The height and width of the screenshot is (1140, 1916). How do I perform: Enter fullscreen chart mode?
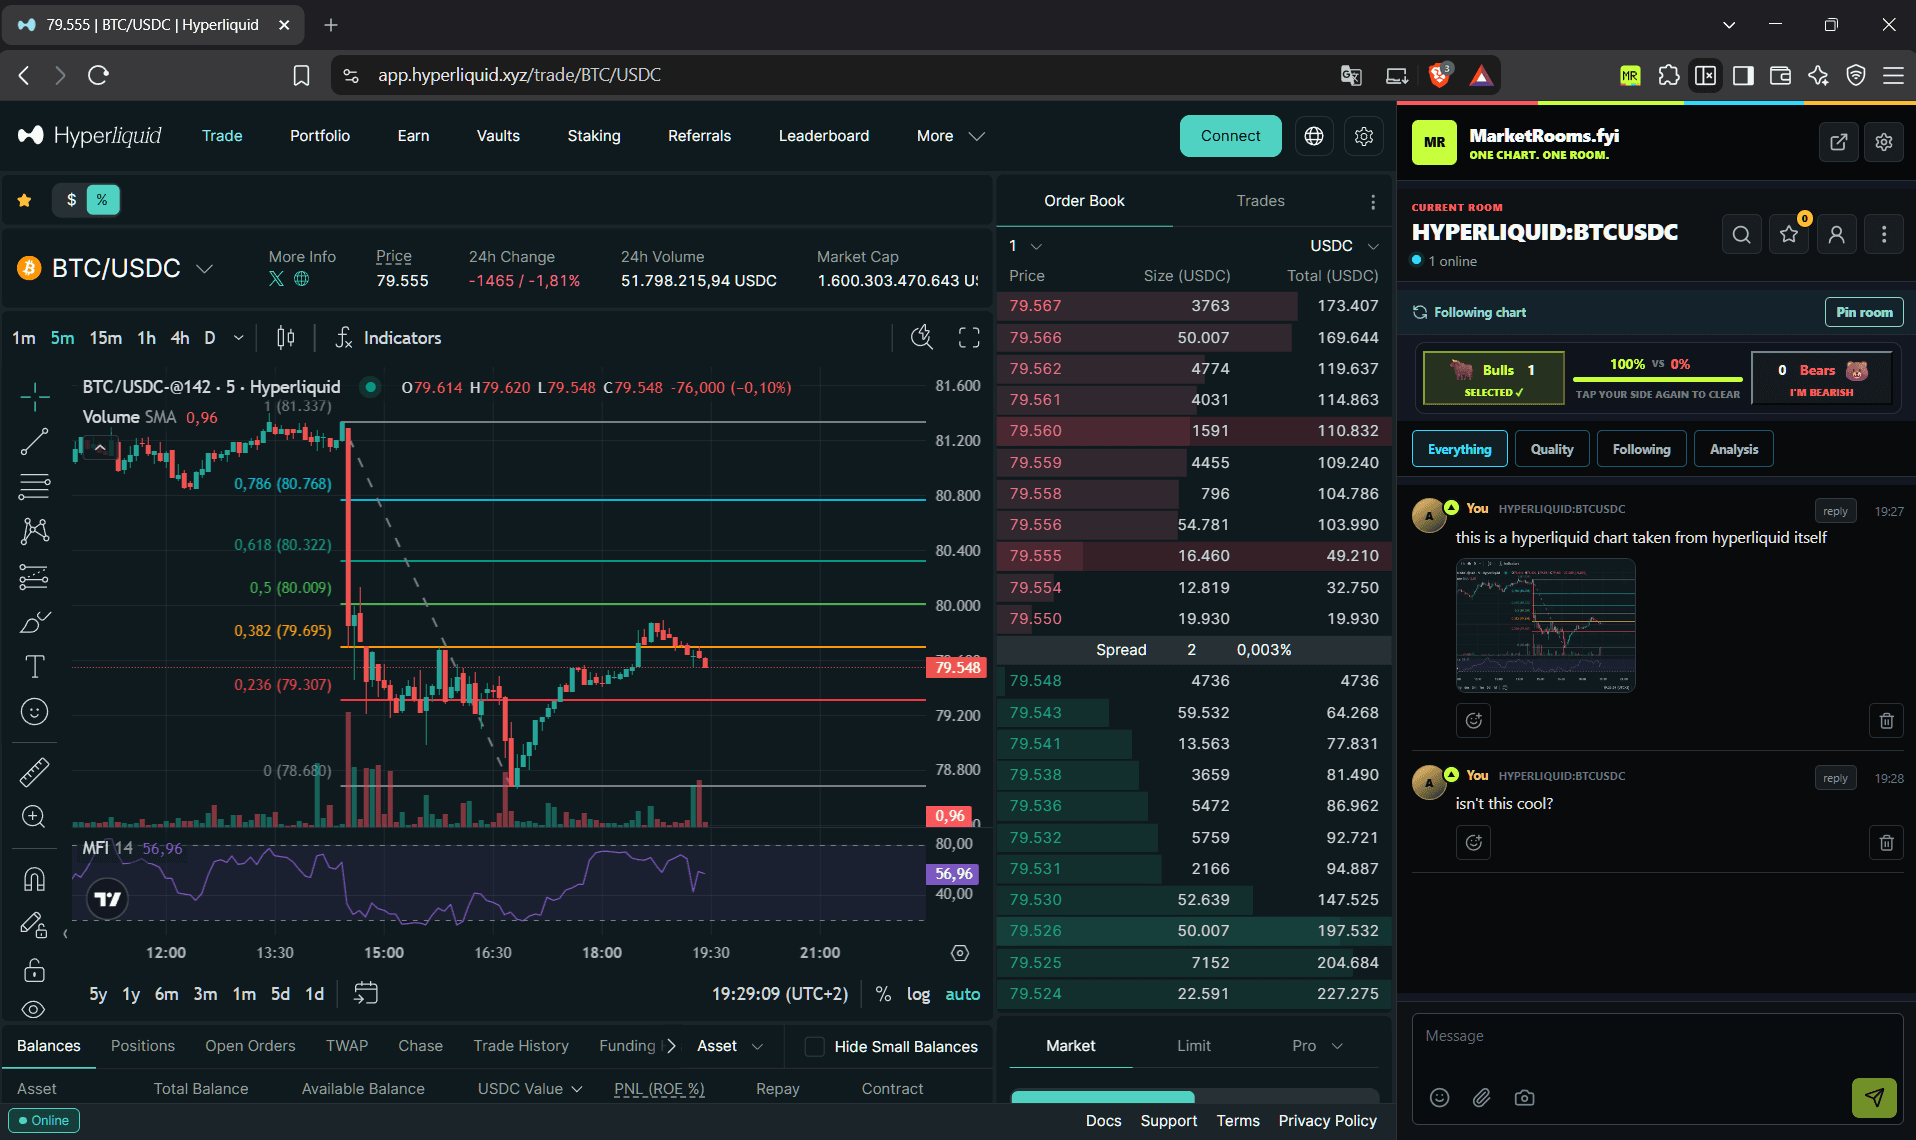[x=969, y=338]
